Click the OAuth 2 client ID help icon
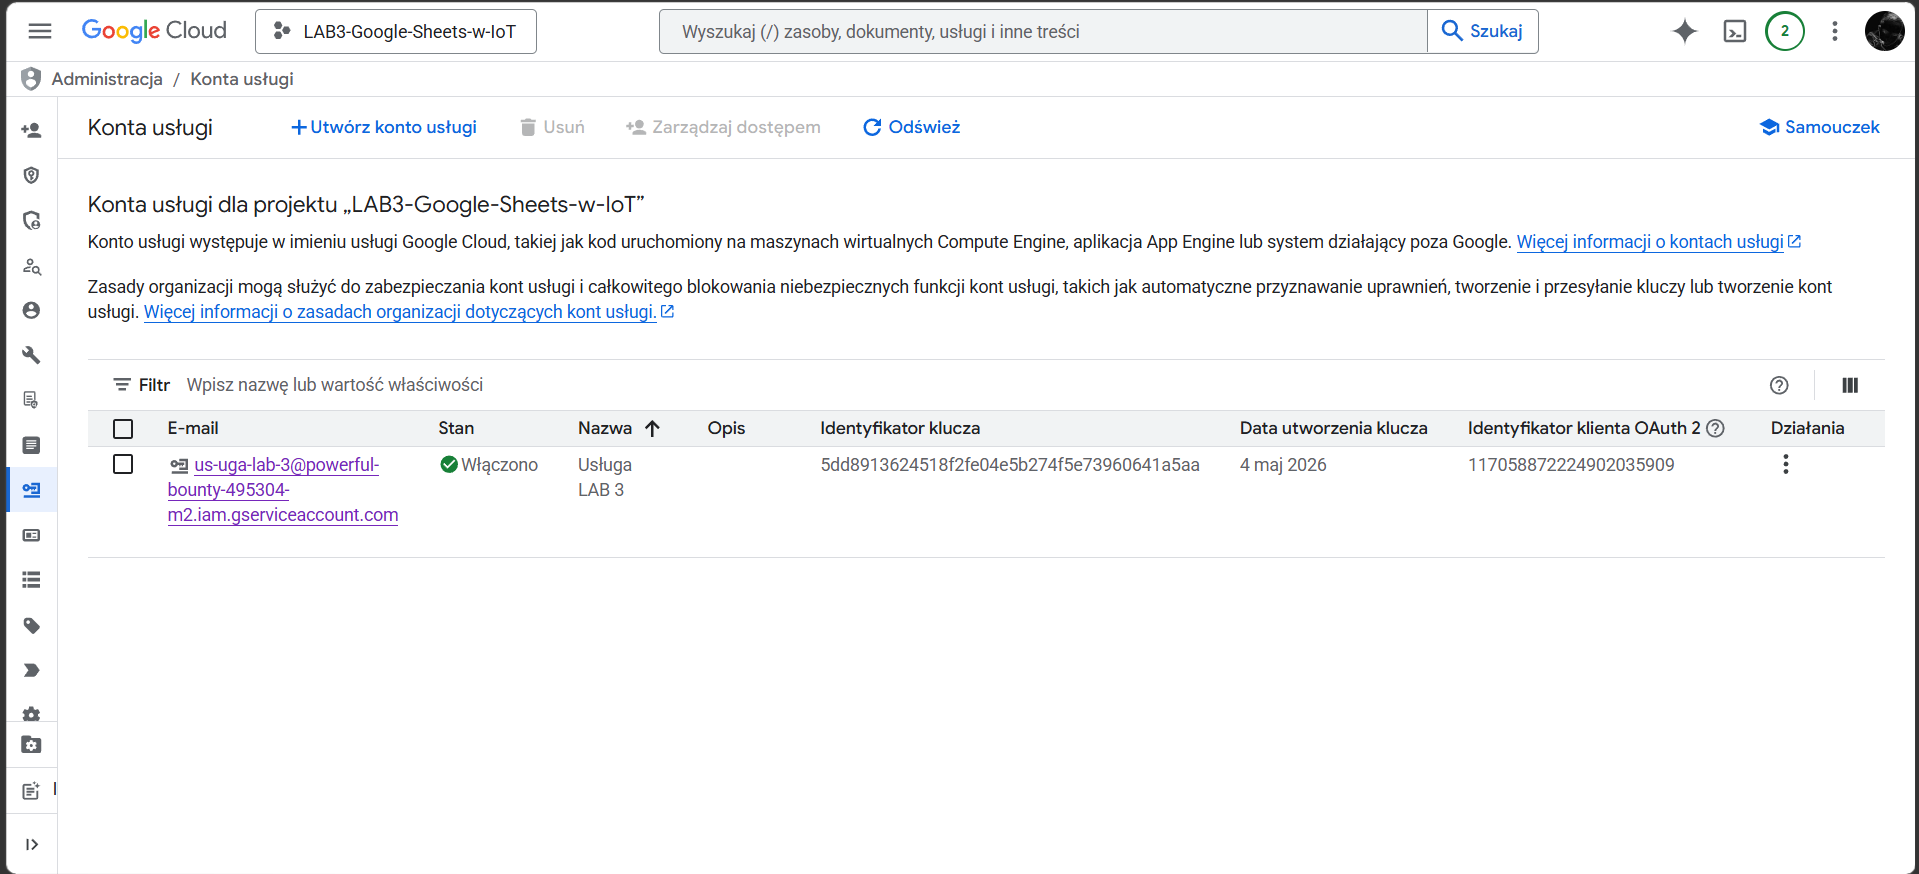Viewport: 1919px width, 874px height. tap(1716, 428)
